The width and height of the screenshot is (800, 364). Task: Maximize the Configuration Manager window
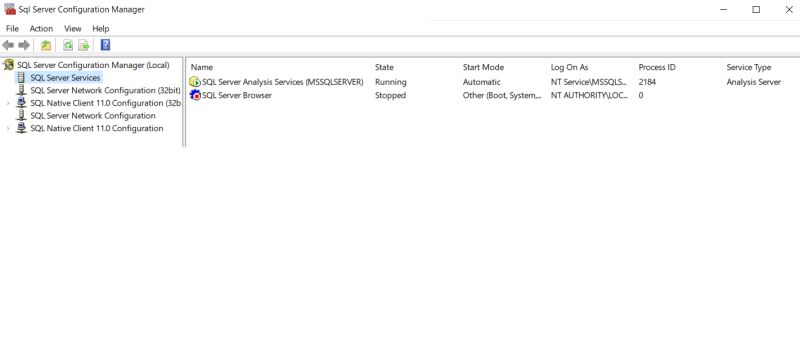pyautogui.click(x=756, y=10)
